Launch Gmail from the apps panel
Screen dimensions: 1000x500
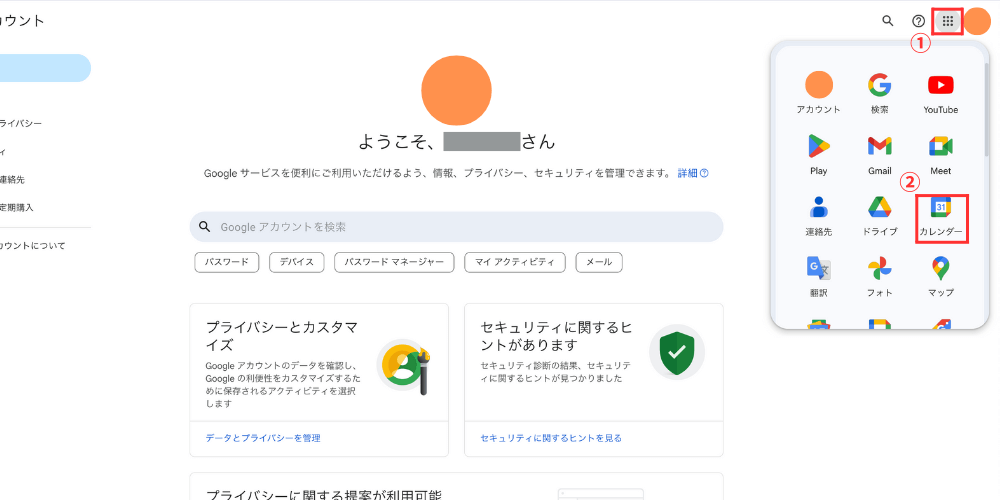click(879, 154)
